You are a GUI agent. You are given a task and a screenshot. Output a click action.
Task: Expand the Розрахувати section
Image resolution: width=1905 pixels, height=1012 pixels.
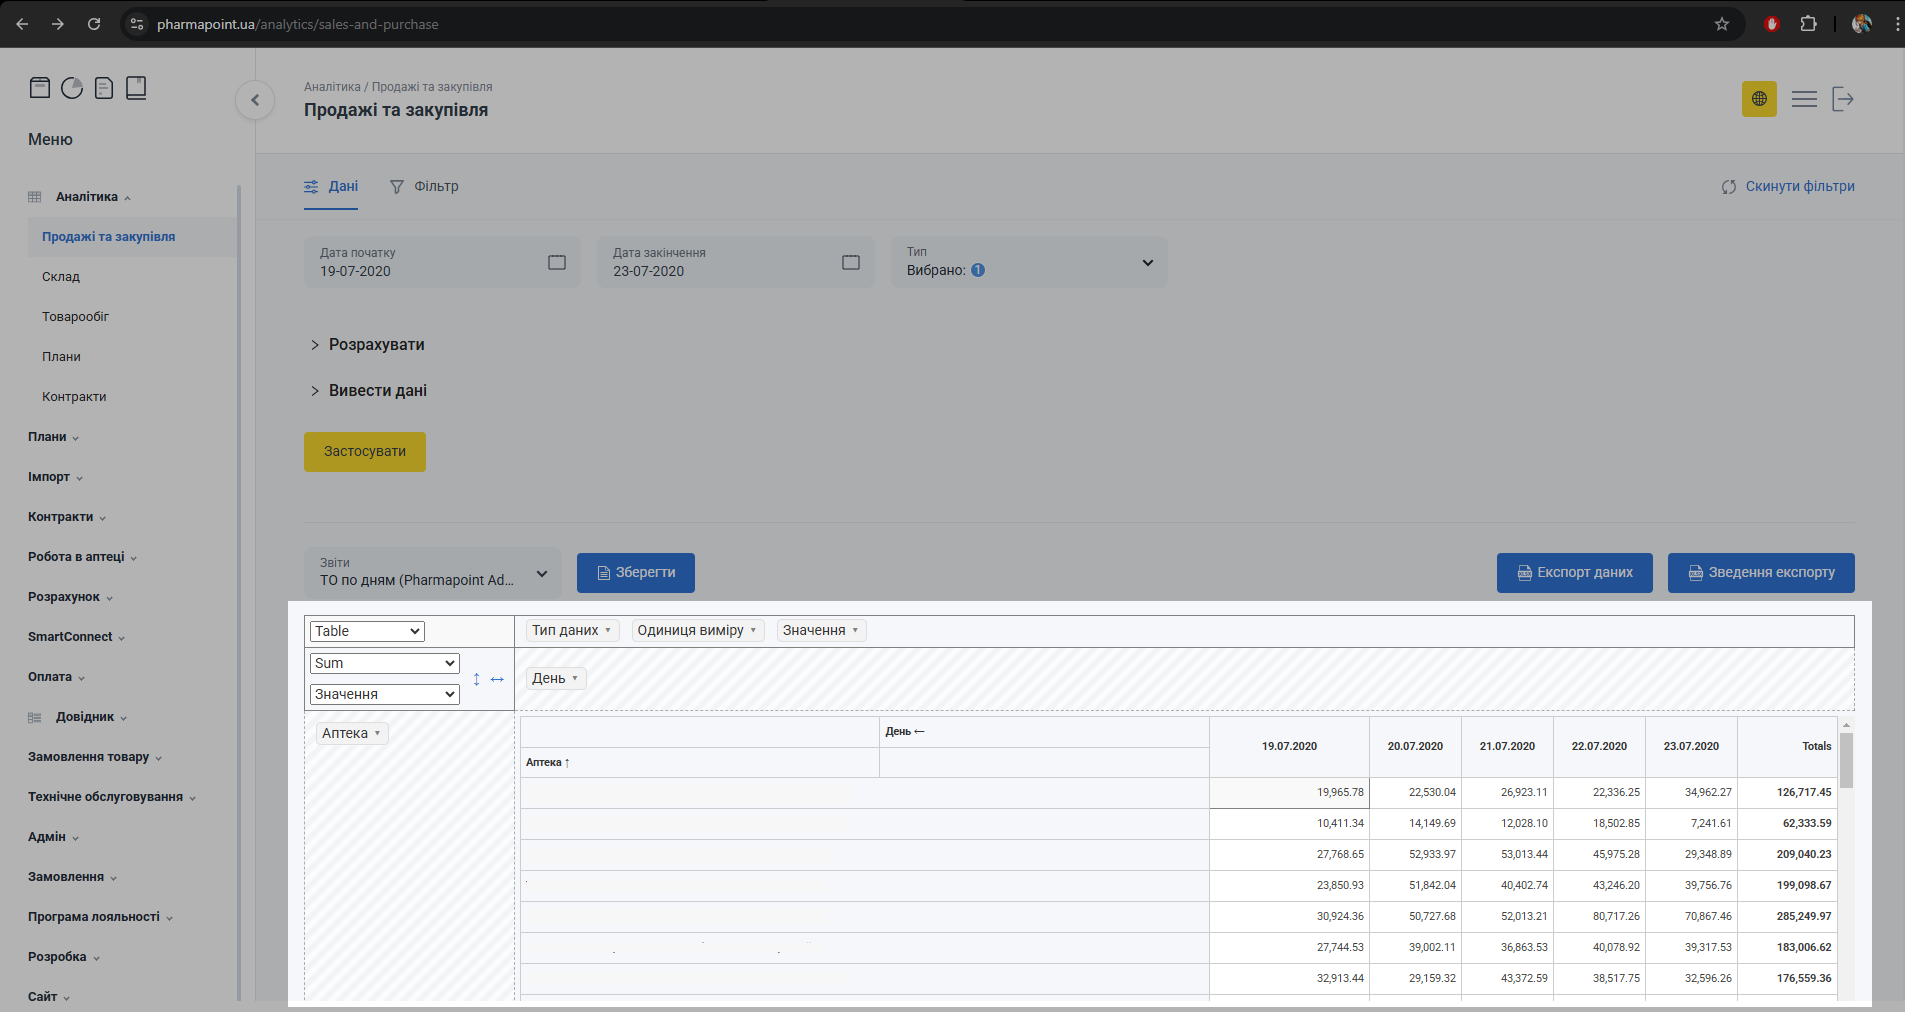367,345
